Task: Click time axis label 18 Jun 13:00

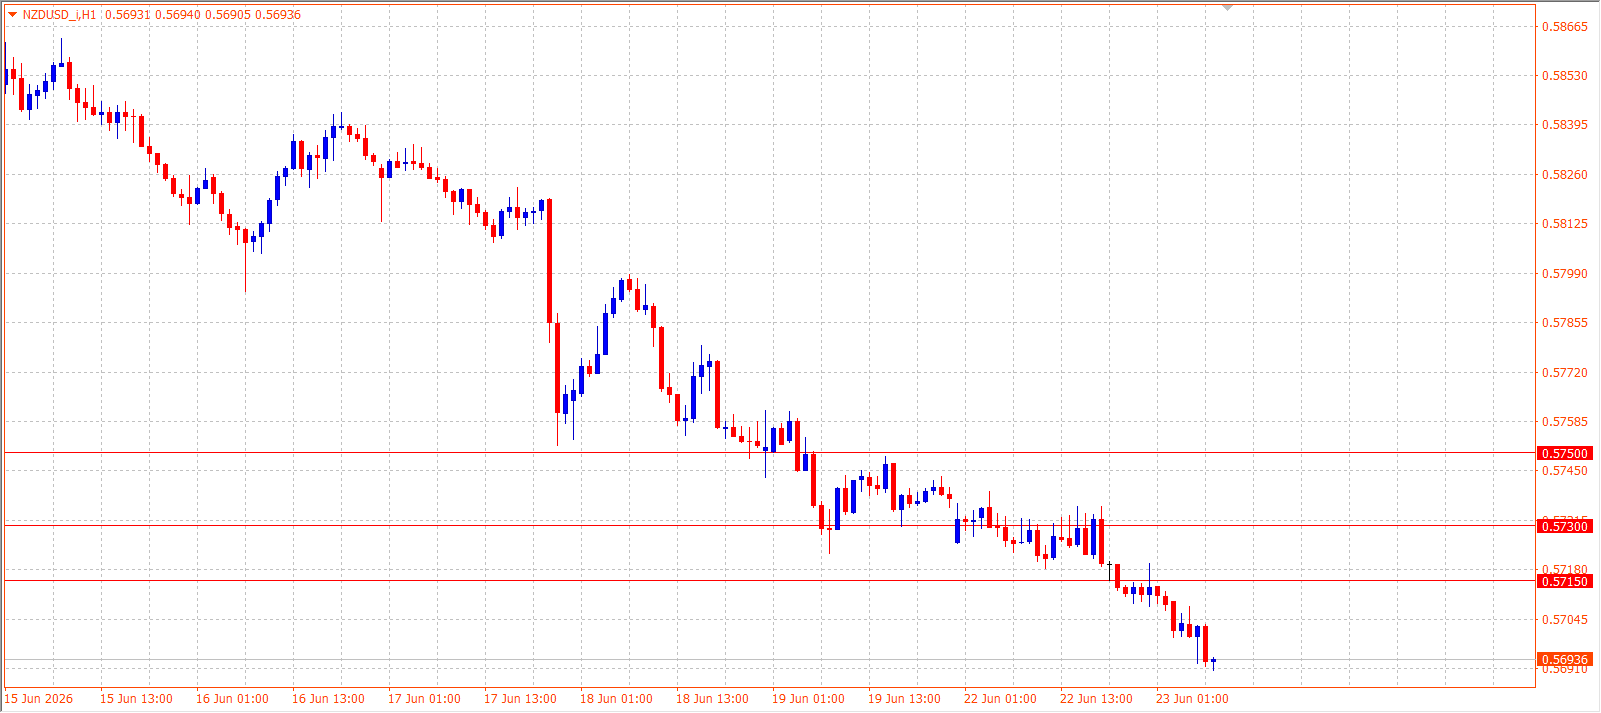Action: 712,699
